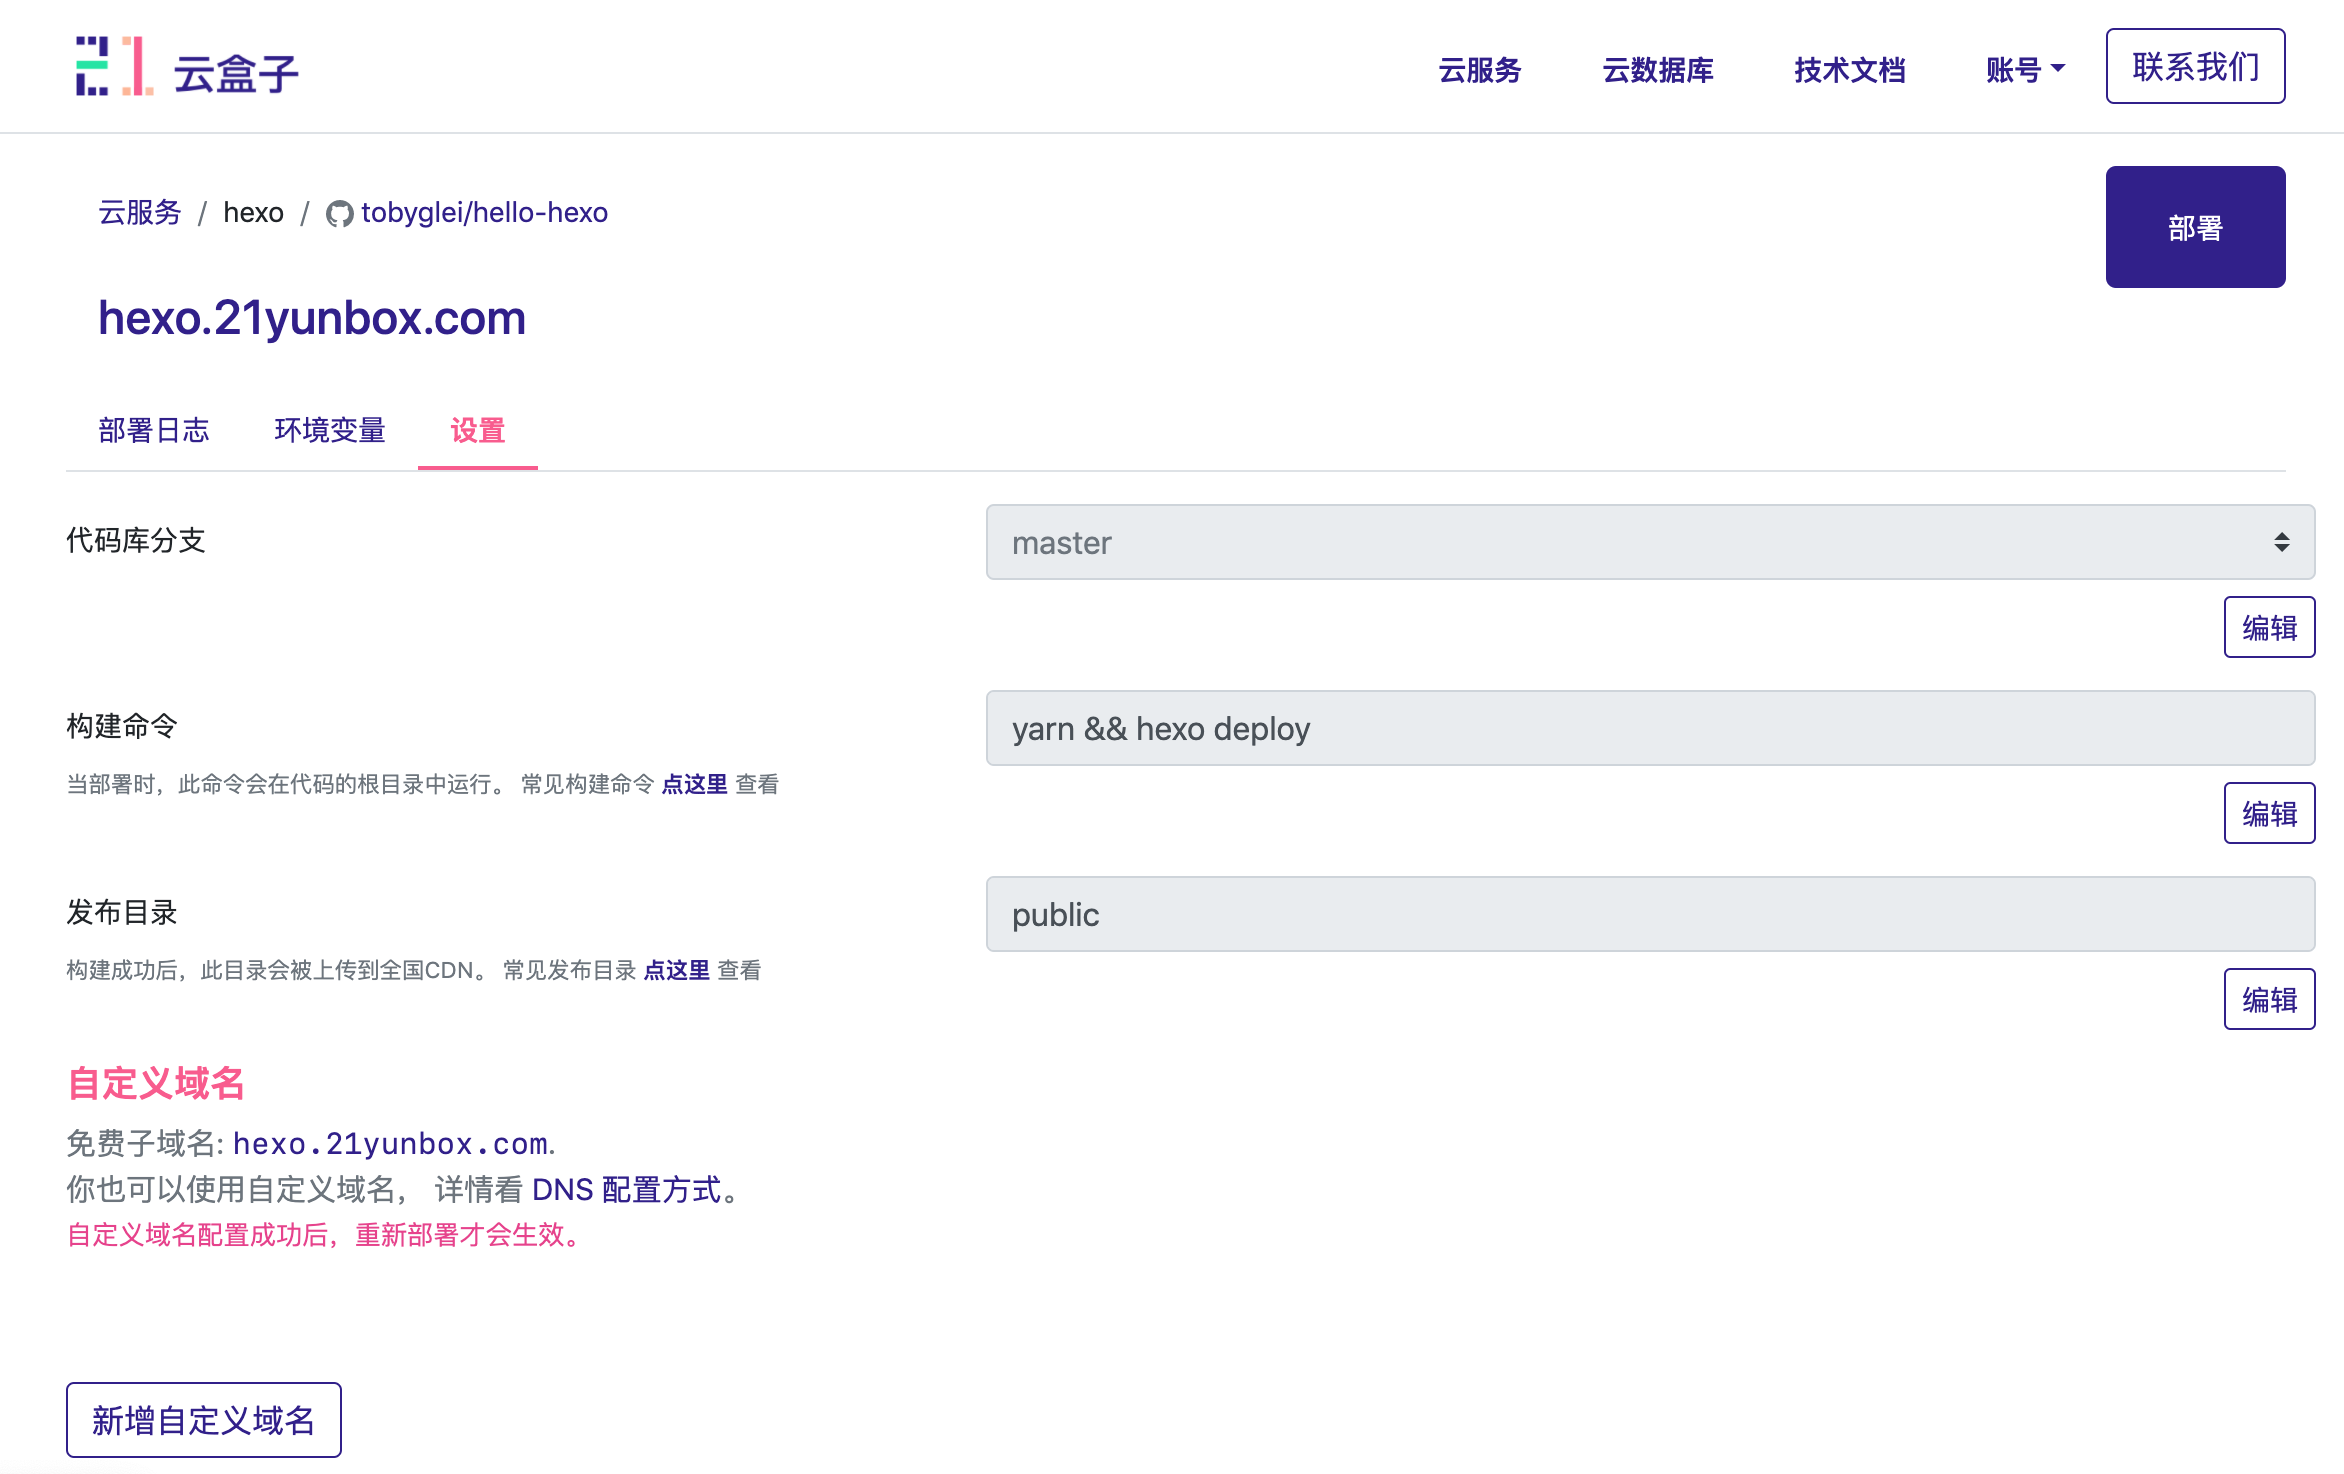The width and height of the screenshot is (2344, 1474).
Task: Switch to the 环境变量 tab
Action: point(331,430)
